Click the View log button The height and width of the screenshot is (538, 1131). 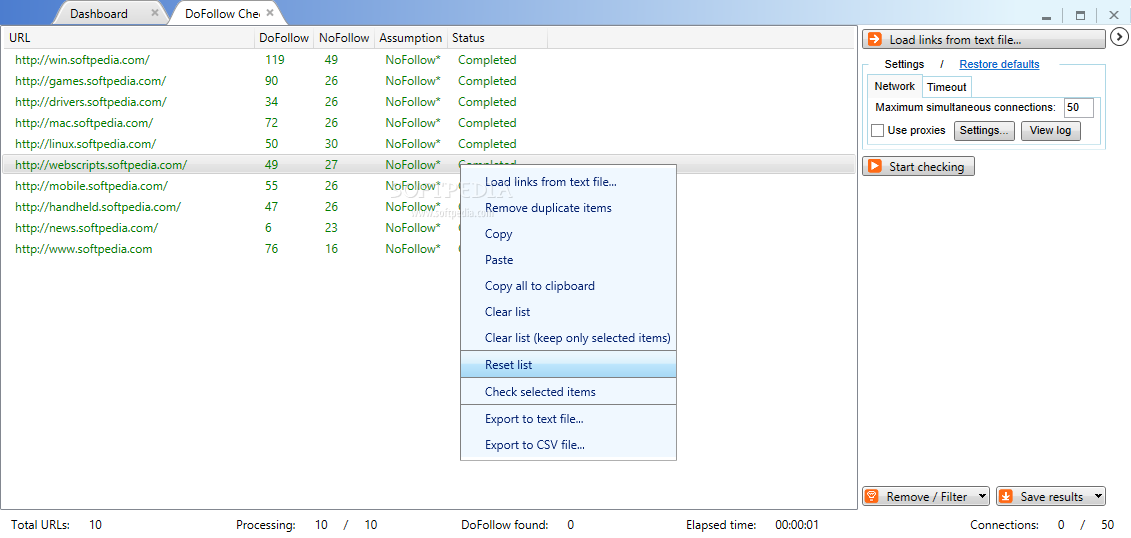click(1050, 131)
